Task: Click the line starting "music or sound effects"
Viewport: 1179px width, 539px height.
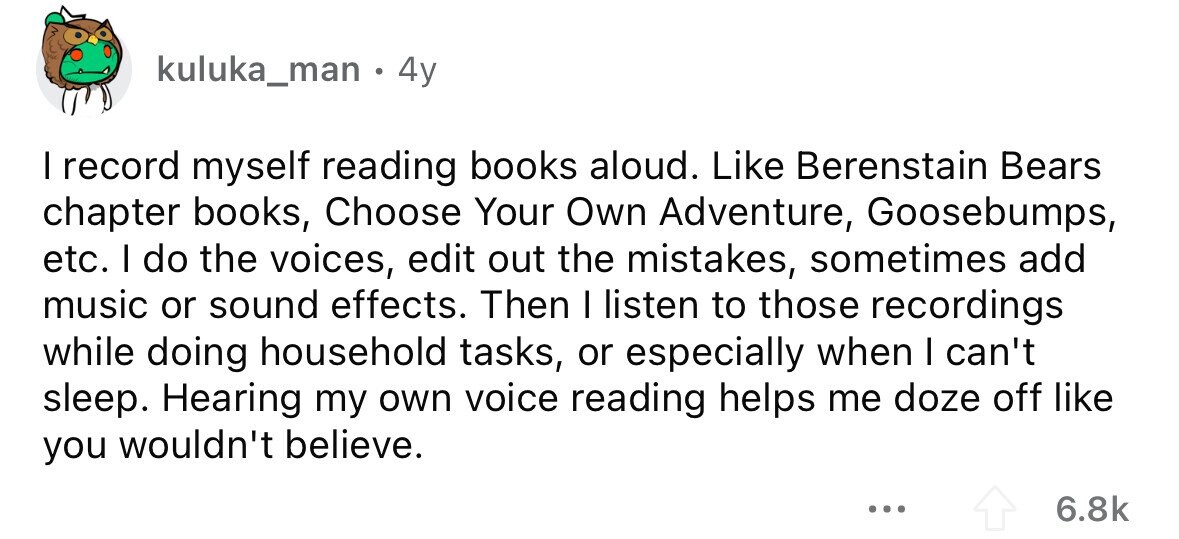Action: pos(553,306)
